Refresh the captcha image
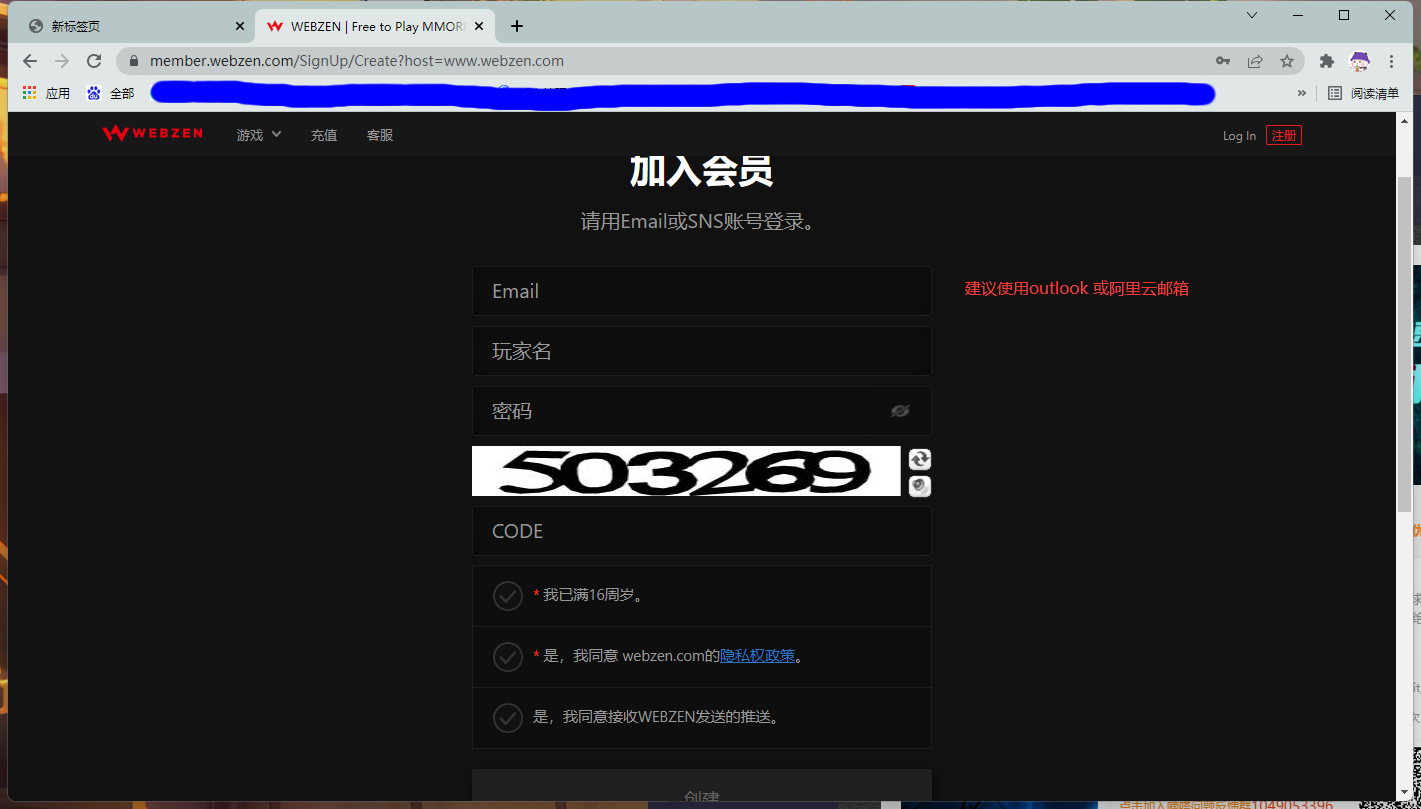Viewport: 1421px width, 809px height. pyautogui.click(x=920, y=459)
